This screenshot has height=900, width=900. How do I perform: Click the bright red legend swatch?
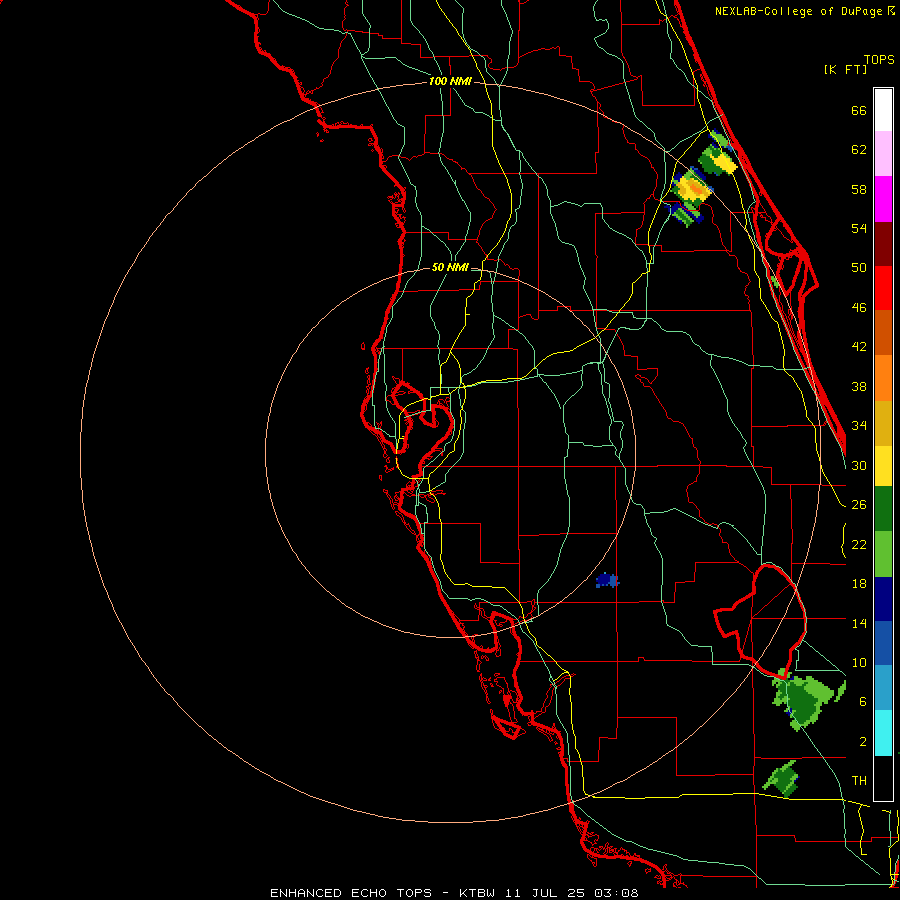click(x=883, y=288)
